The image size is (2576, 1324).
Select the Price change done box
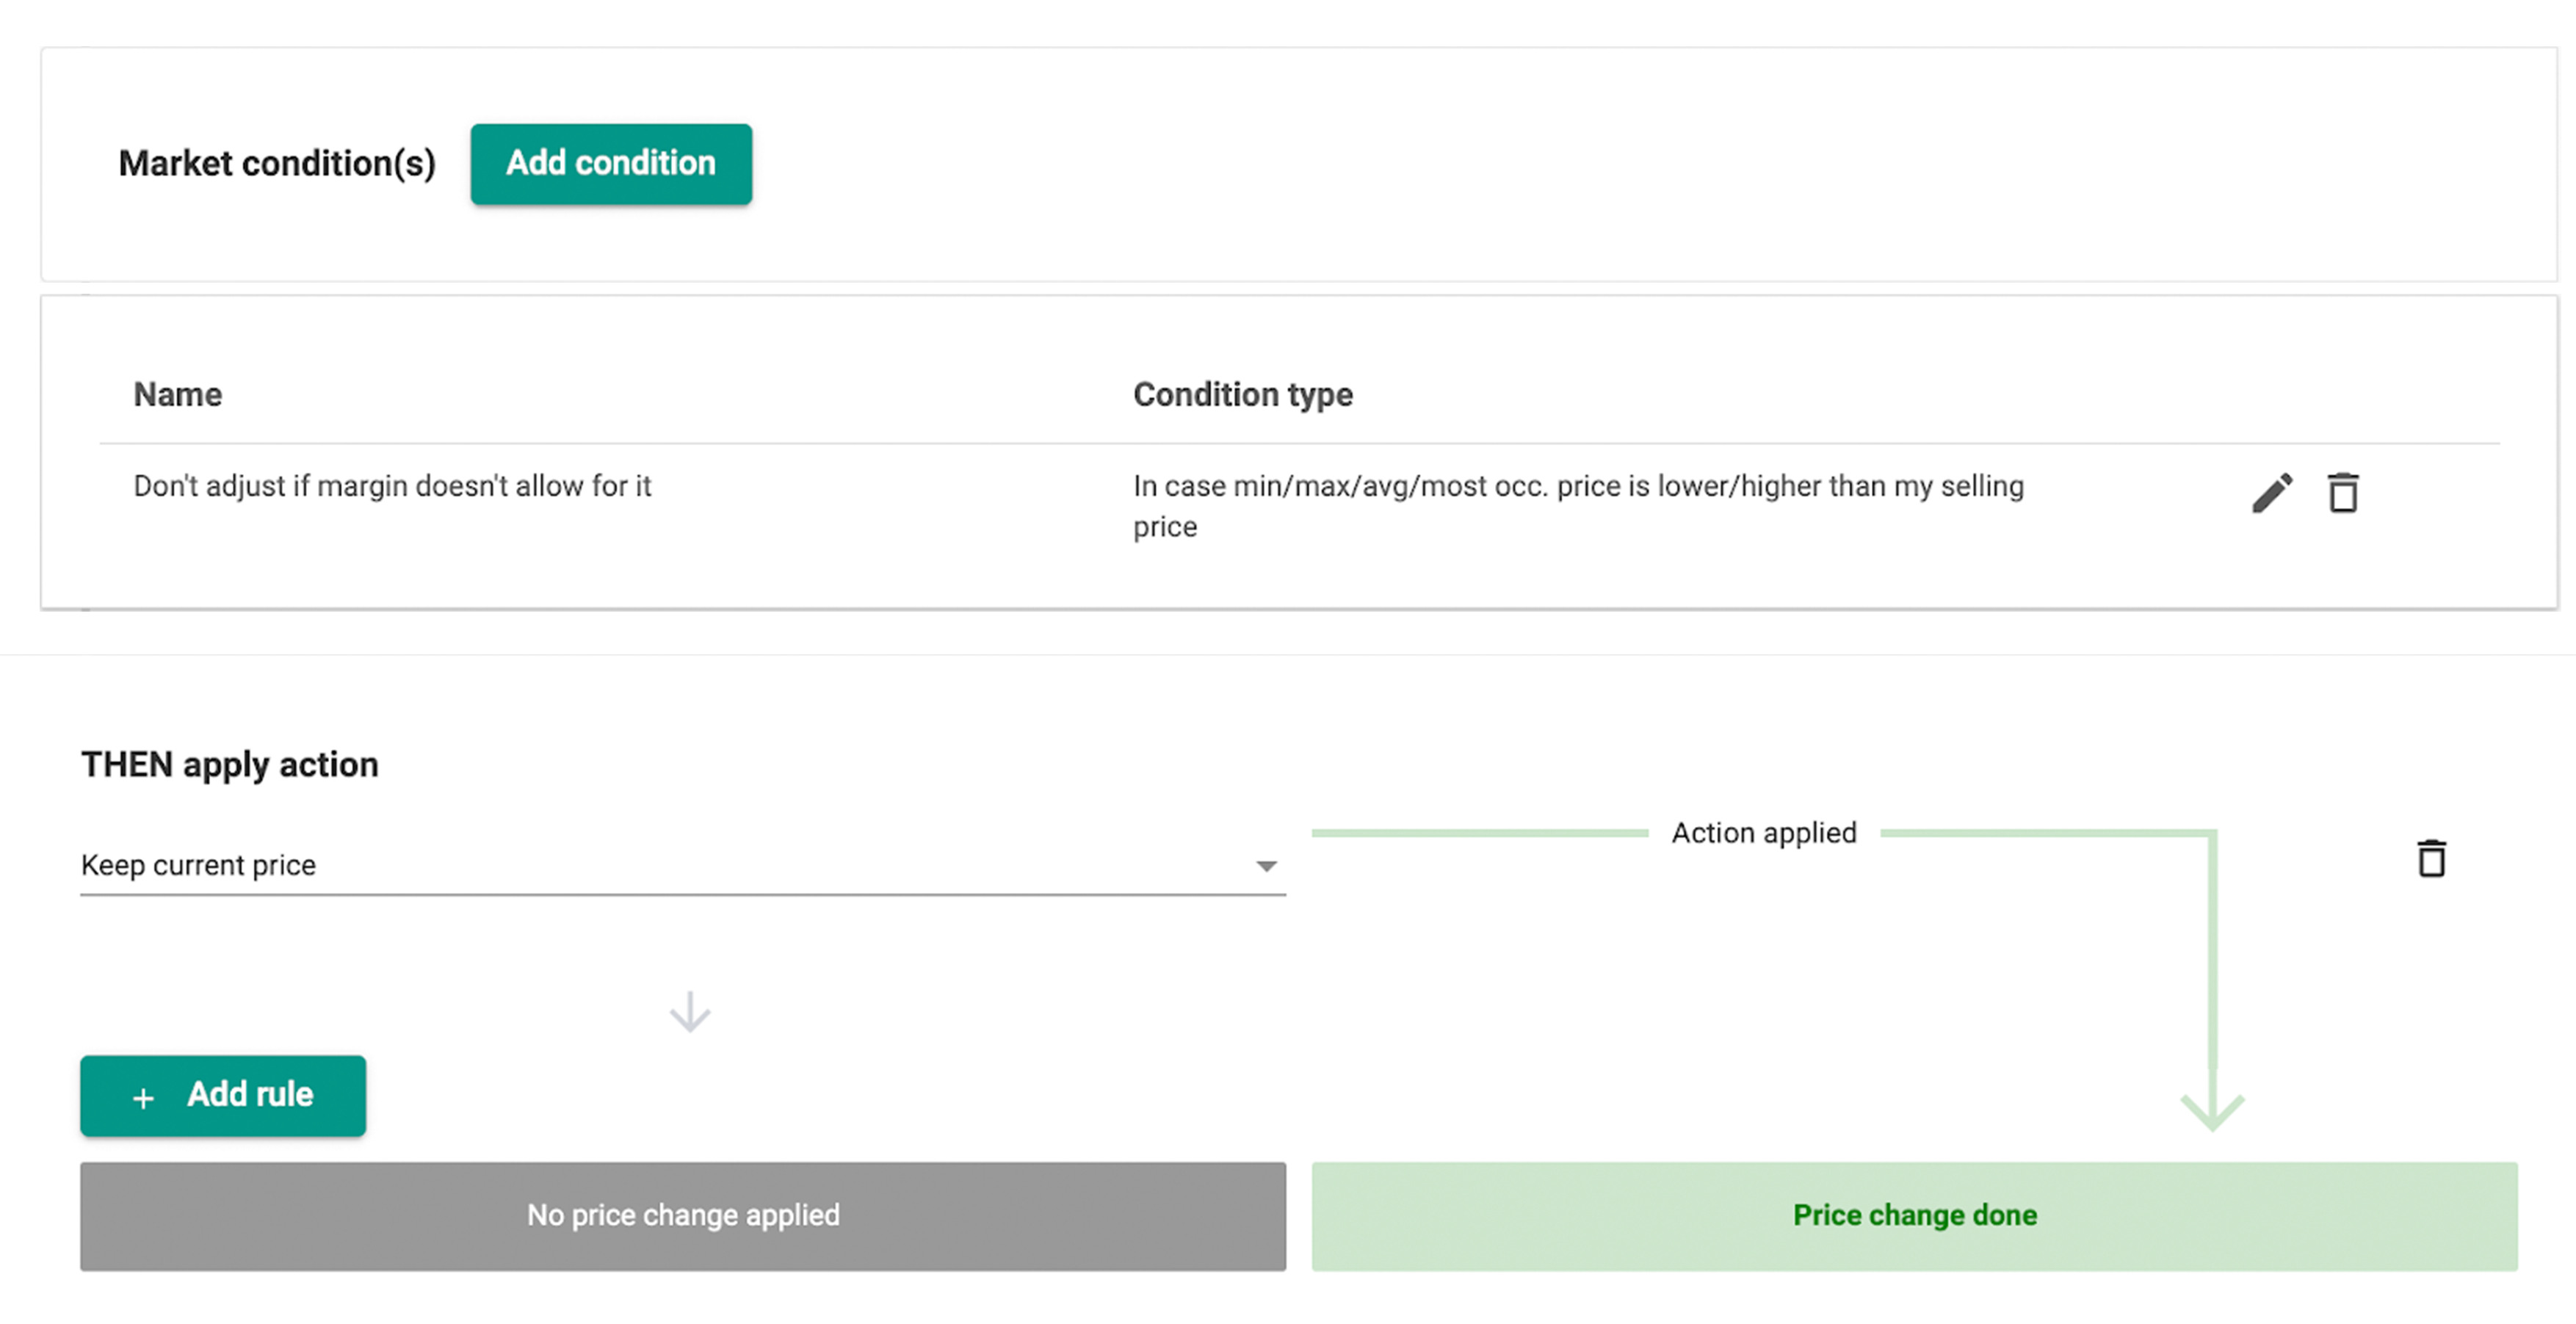pos(1914,1215)
